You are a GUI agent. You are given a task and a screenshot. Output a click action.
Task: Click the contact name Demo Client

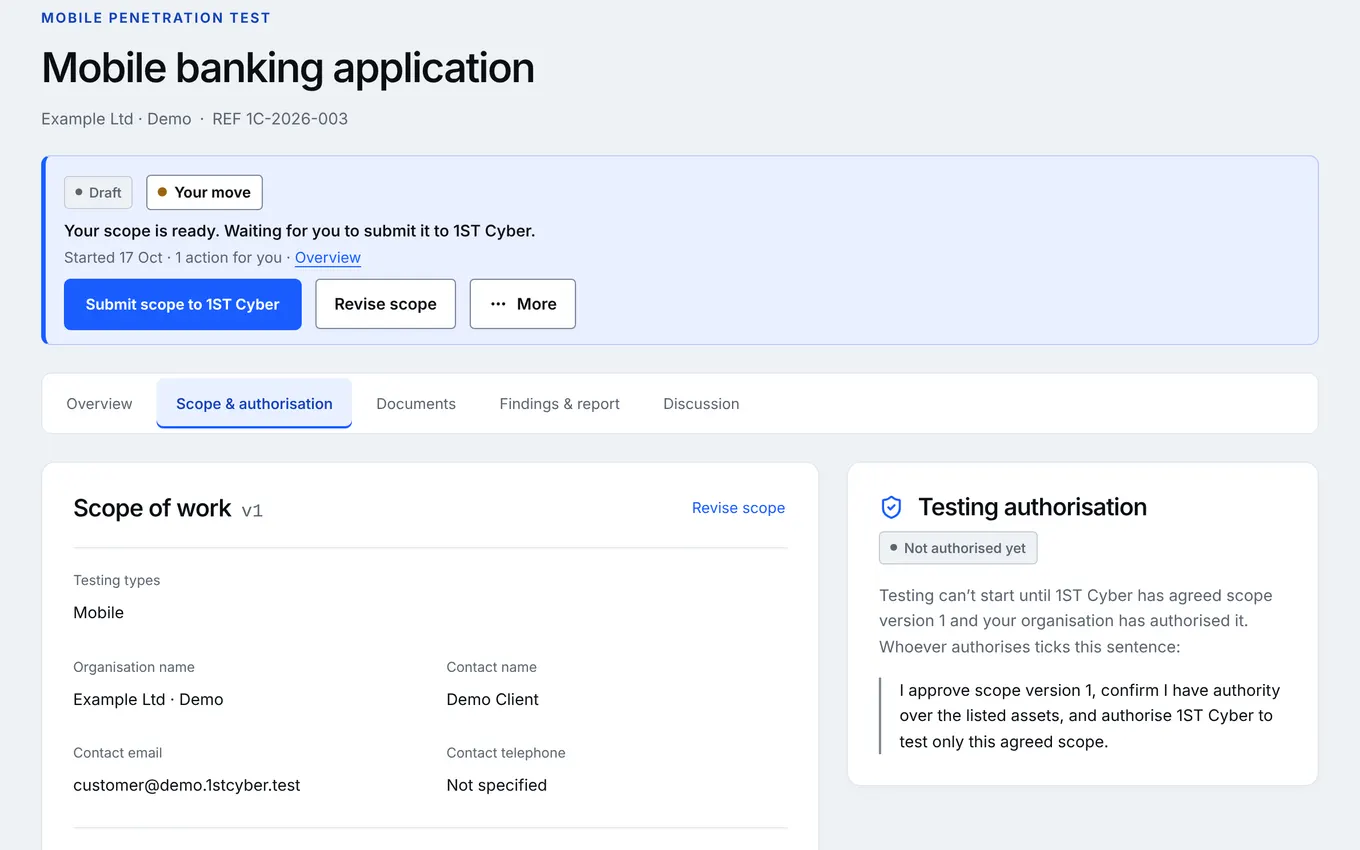pyautogui.click(x=493, y=699)
